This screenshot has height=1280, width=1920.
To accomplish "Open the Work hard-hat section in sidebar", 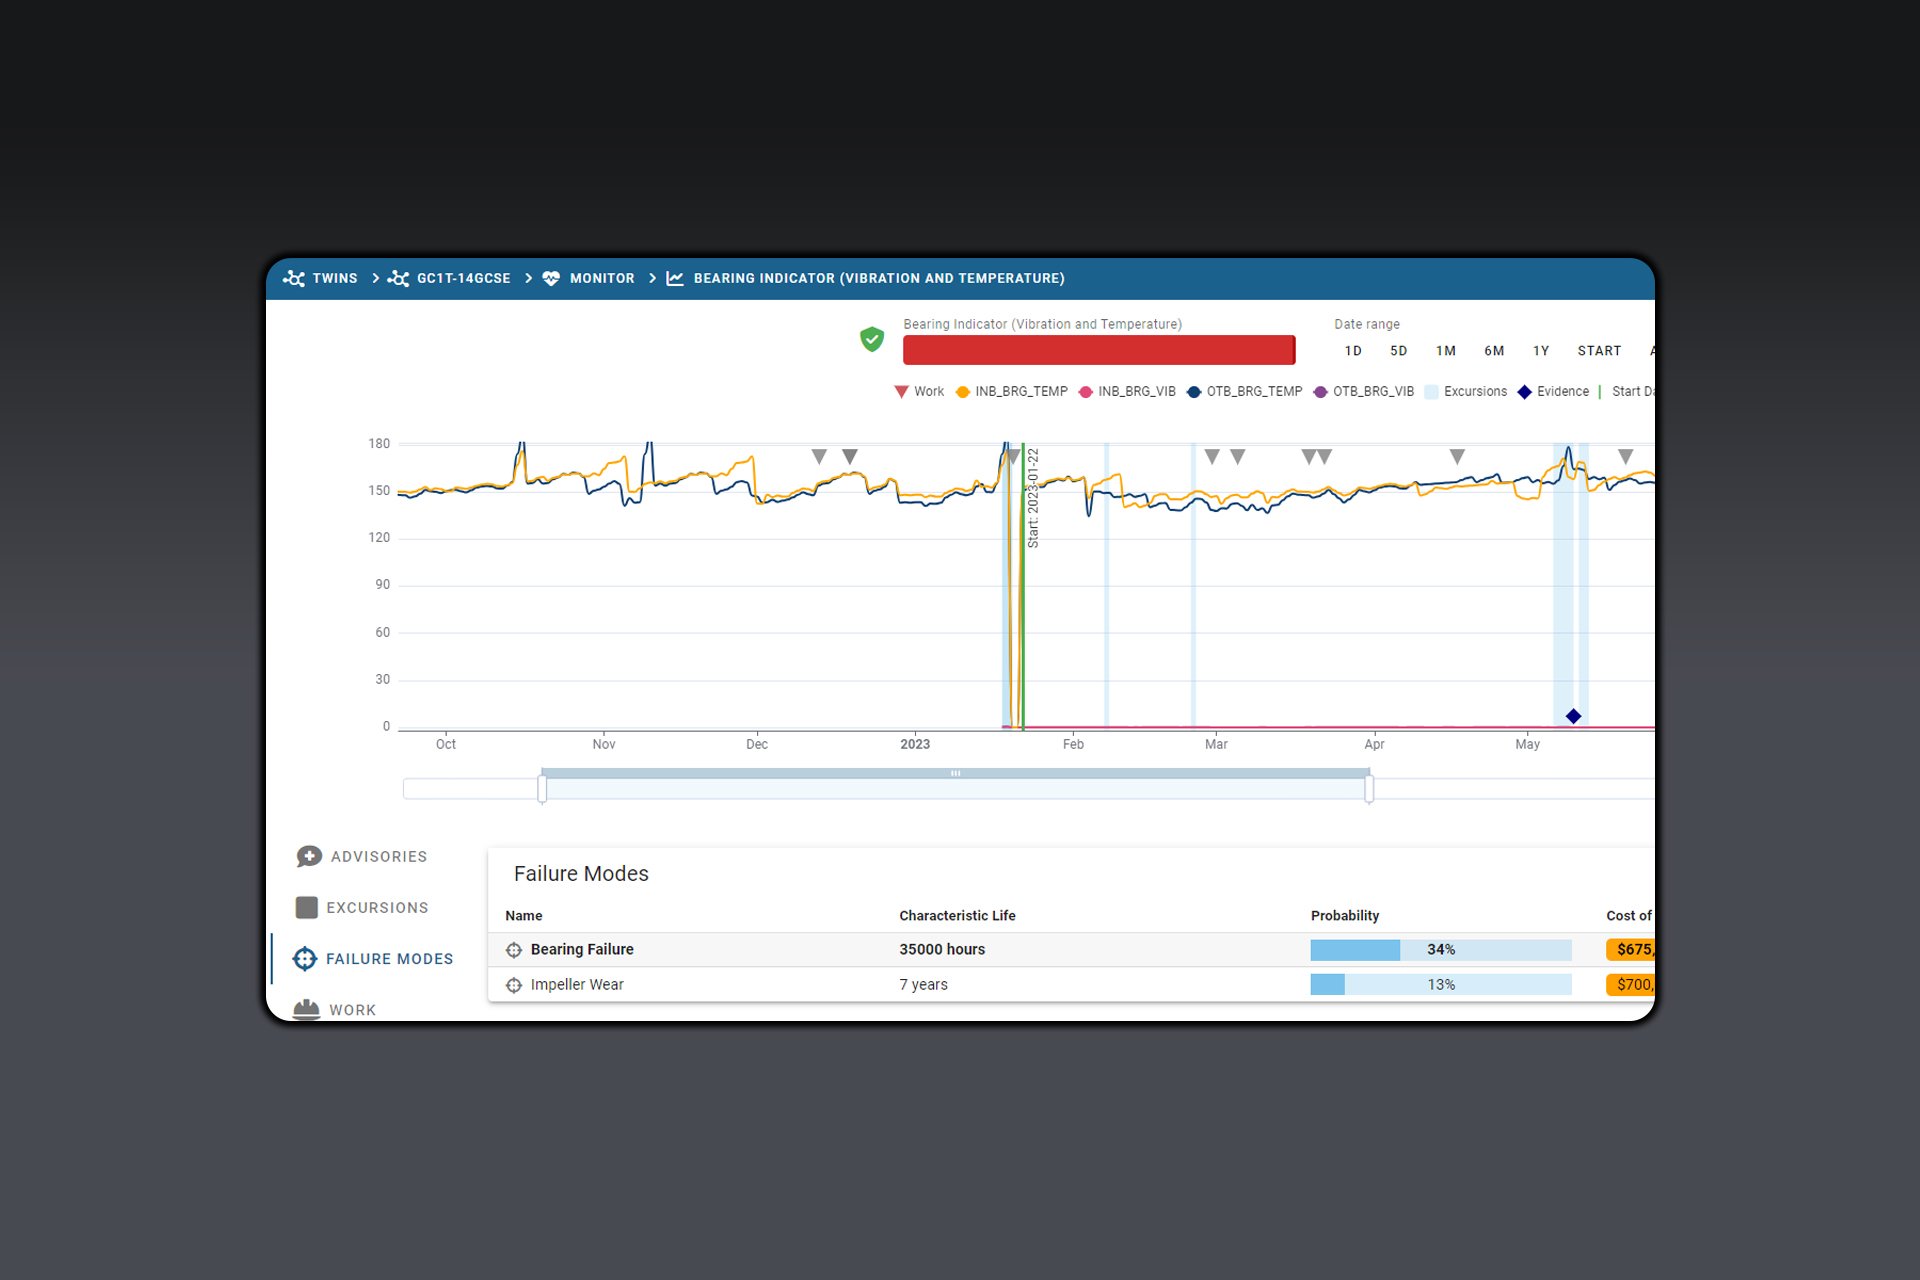I will point(306,1009).
